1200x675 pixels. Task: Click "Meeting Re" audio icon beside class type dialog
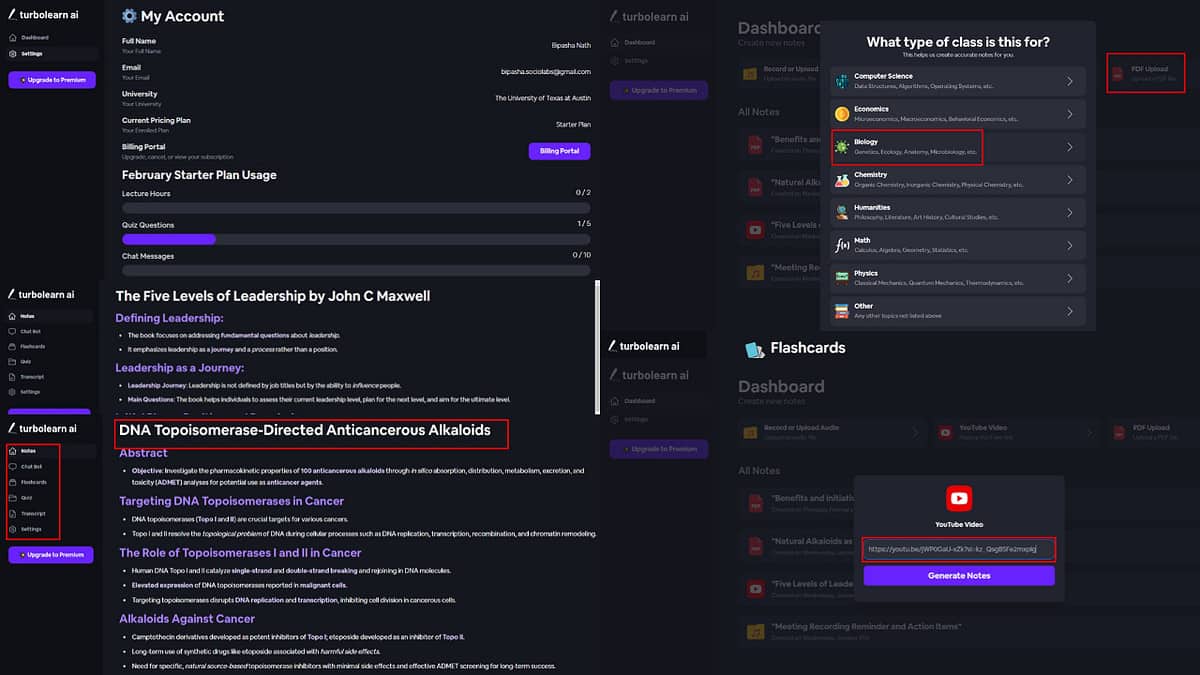[x=756, y=273]
